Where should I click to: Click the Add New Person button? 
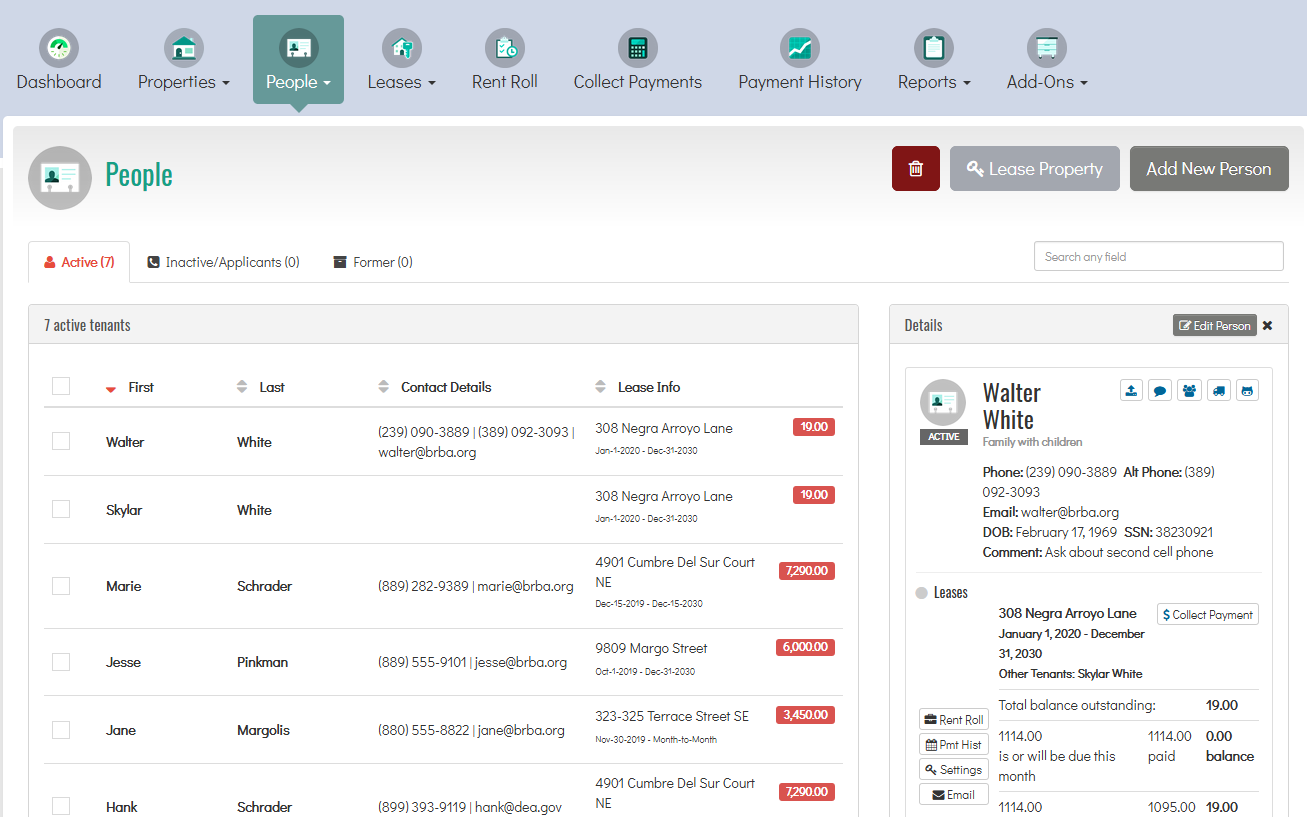[1208, 169]
